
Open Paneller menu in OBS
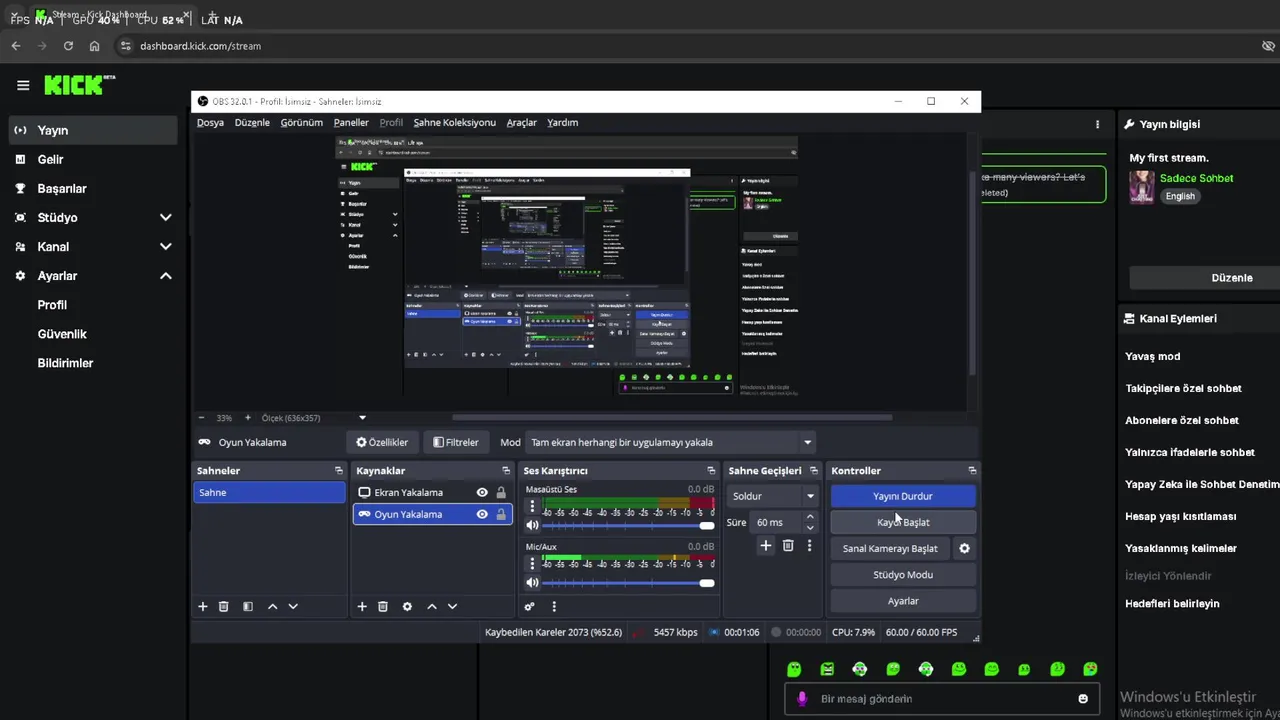[x=351, y=122]
